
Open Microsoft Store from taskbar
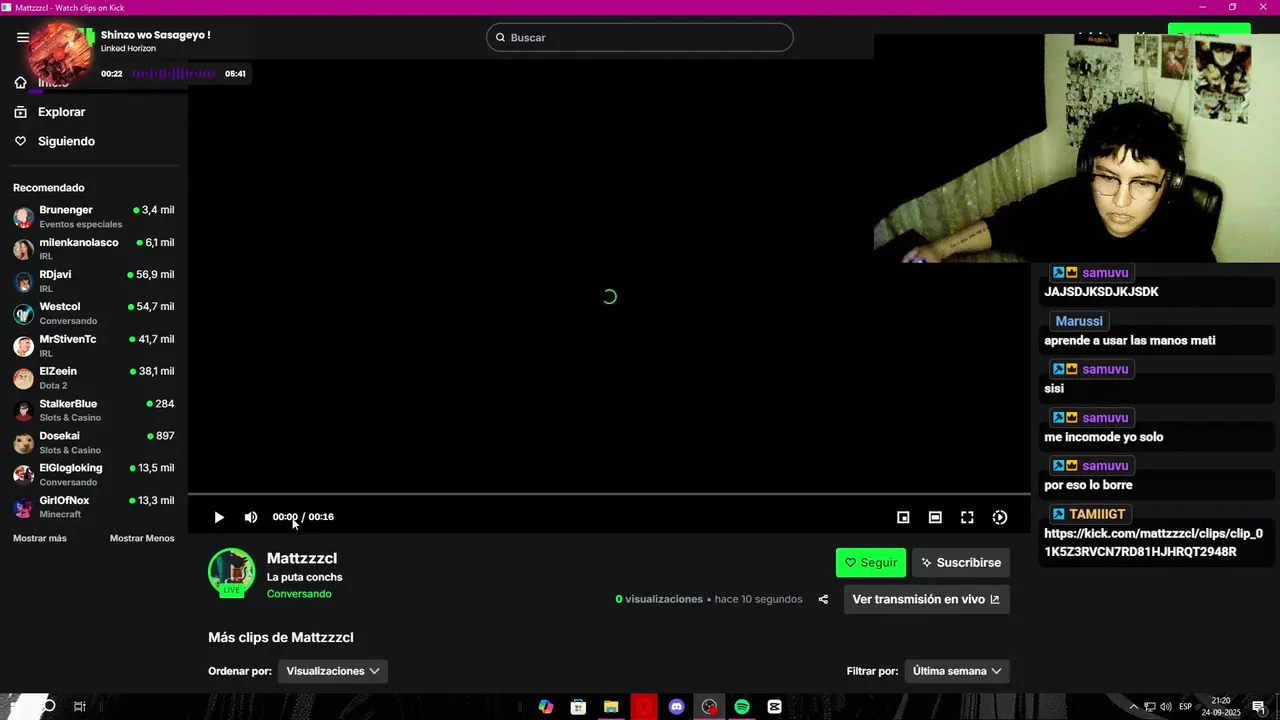point(578,707)
